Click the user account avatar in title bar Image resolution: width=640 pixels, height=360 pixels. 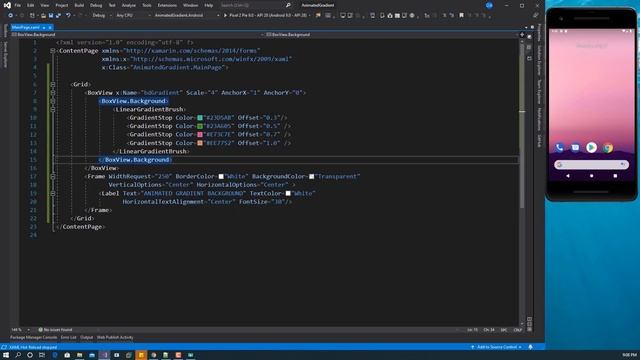tap(489, 5)
